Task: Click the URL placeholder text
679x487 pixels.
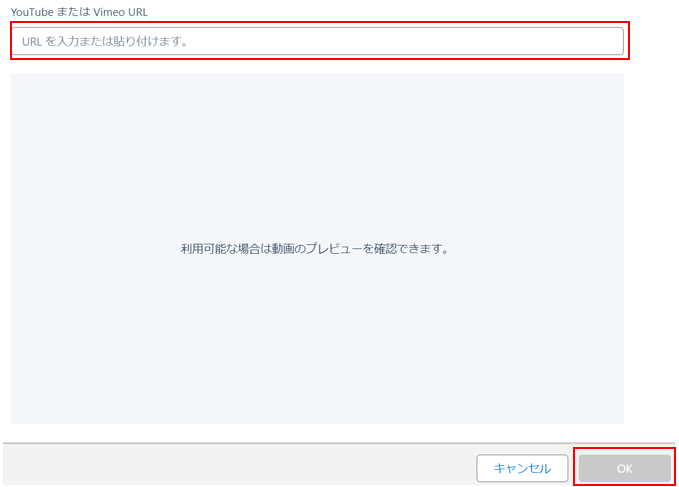Action: coord(105,42)
